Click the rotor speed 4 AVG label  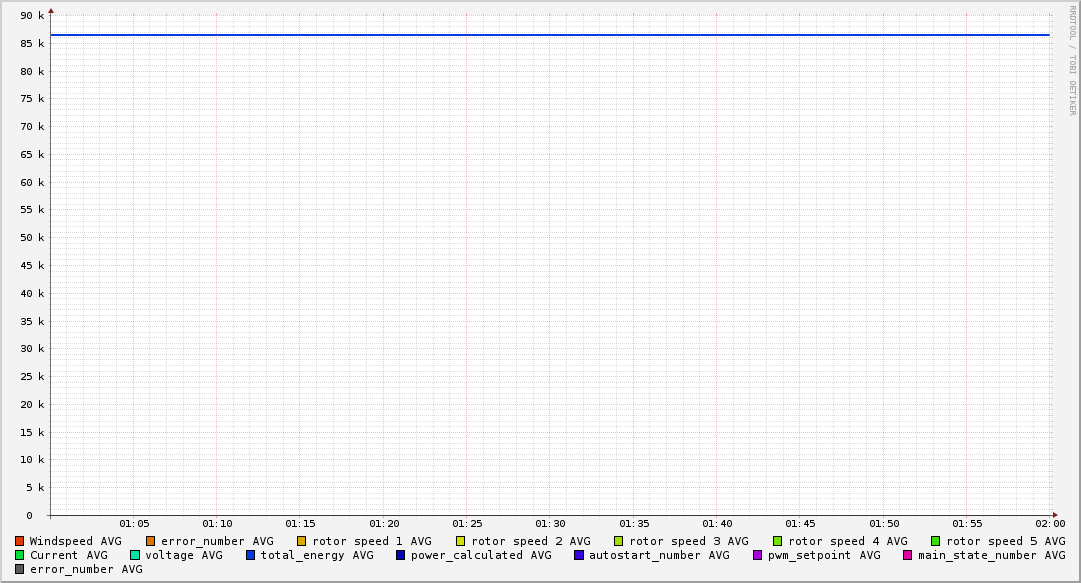tap(847, 541)
